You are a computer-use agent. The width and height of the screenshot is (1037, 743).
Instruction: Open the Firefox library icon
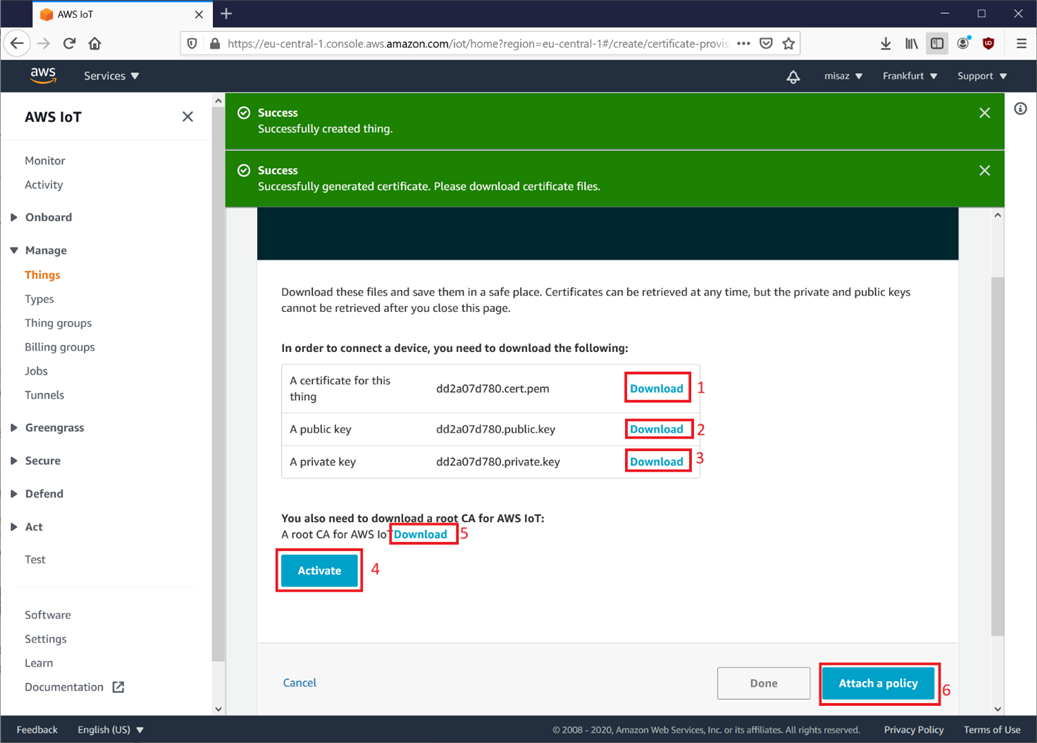(x=911, y=44)
